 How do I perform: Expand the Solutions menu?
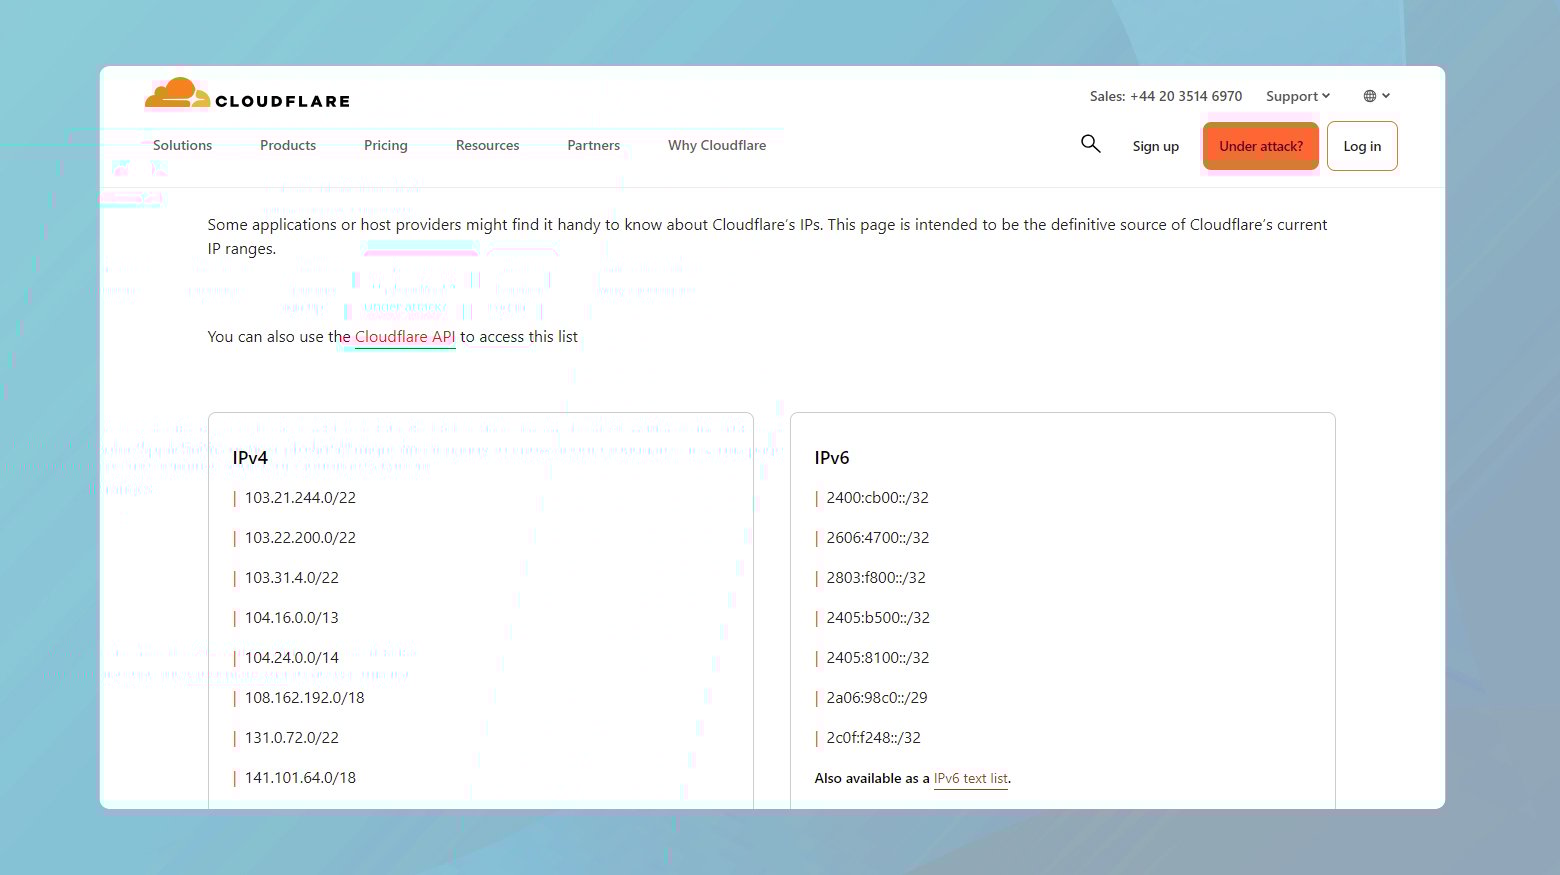(x=182, y=145)
